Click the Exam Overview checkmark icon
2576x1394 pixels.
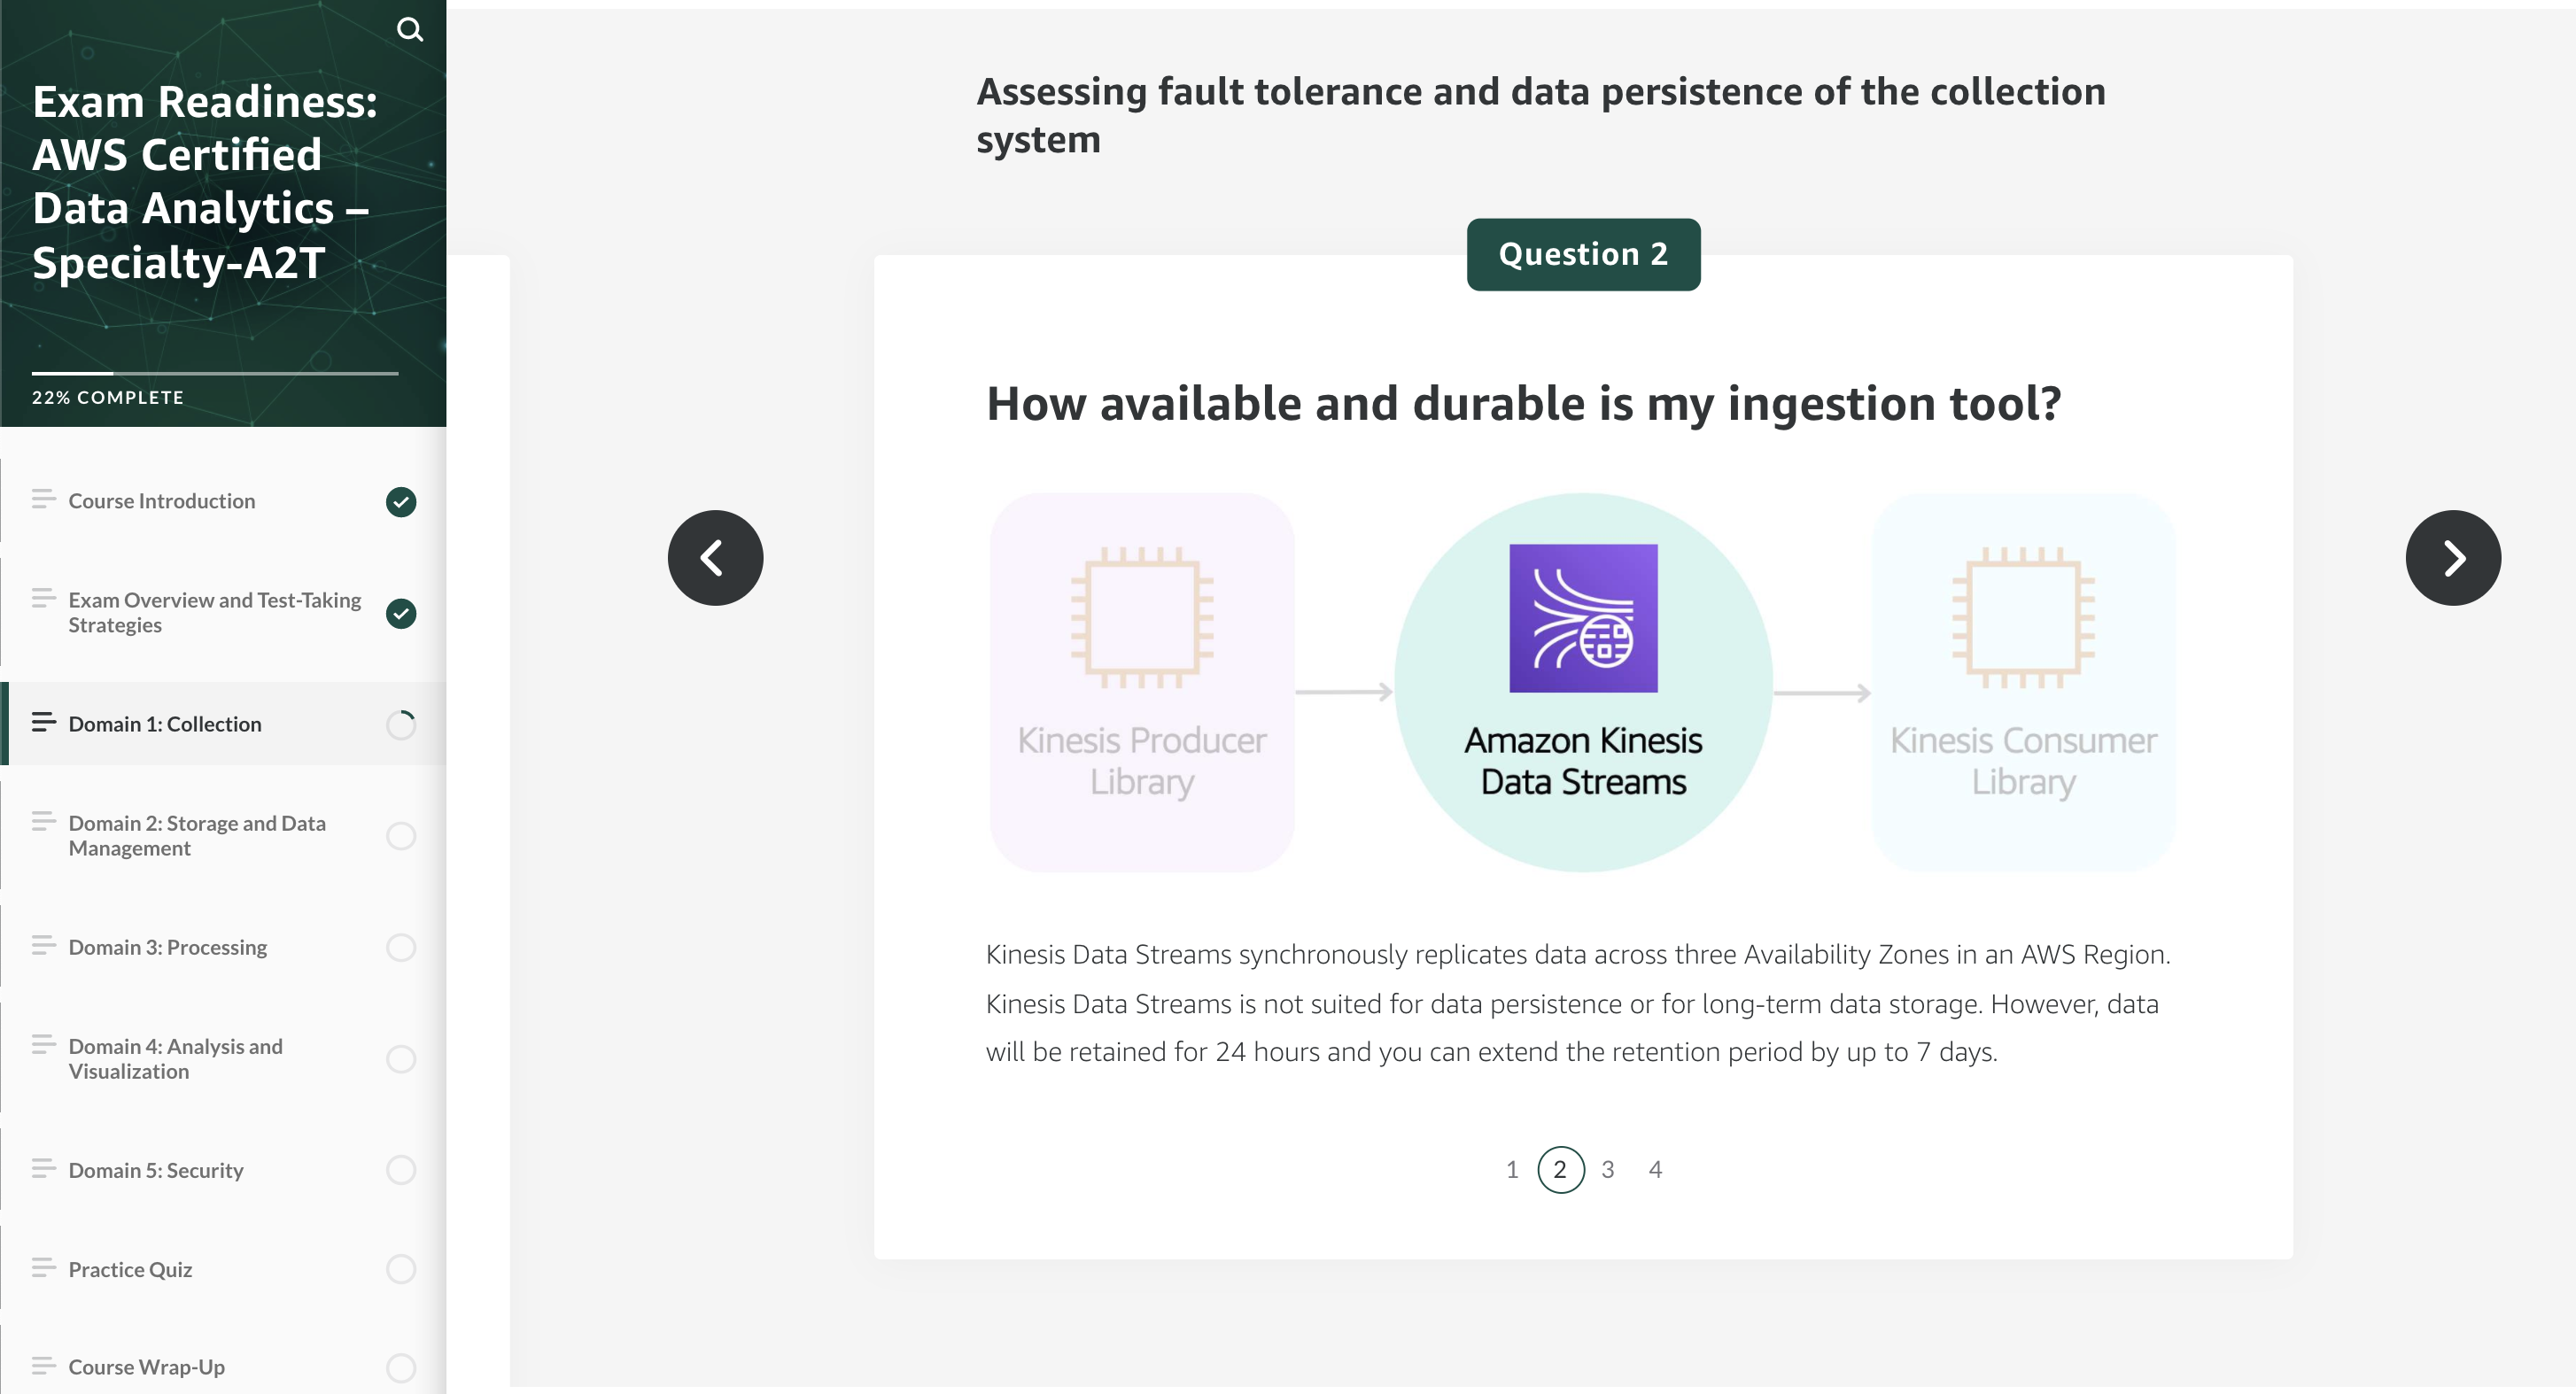[400, 611]
